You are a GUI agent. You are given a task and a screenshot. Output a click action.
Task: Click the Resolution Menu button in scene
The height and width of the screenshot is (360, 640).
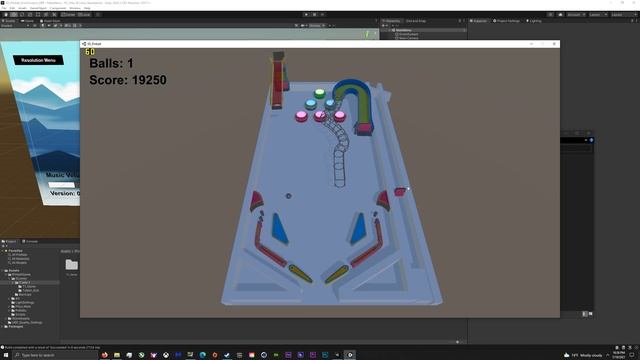point(38,60)
